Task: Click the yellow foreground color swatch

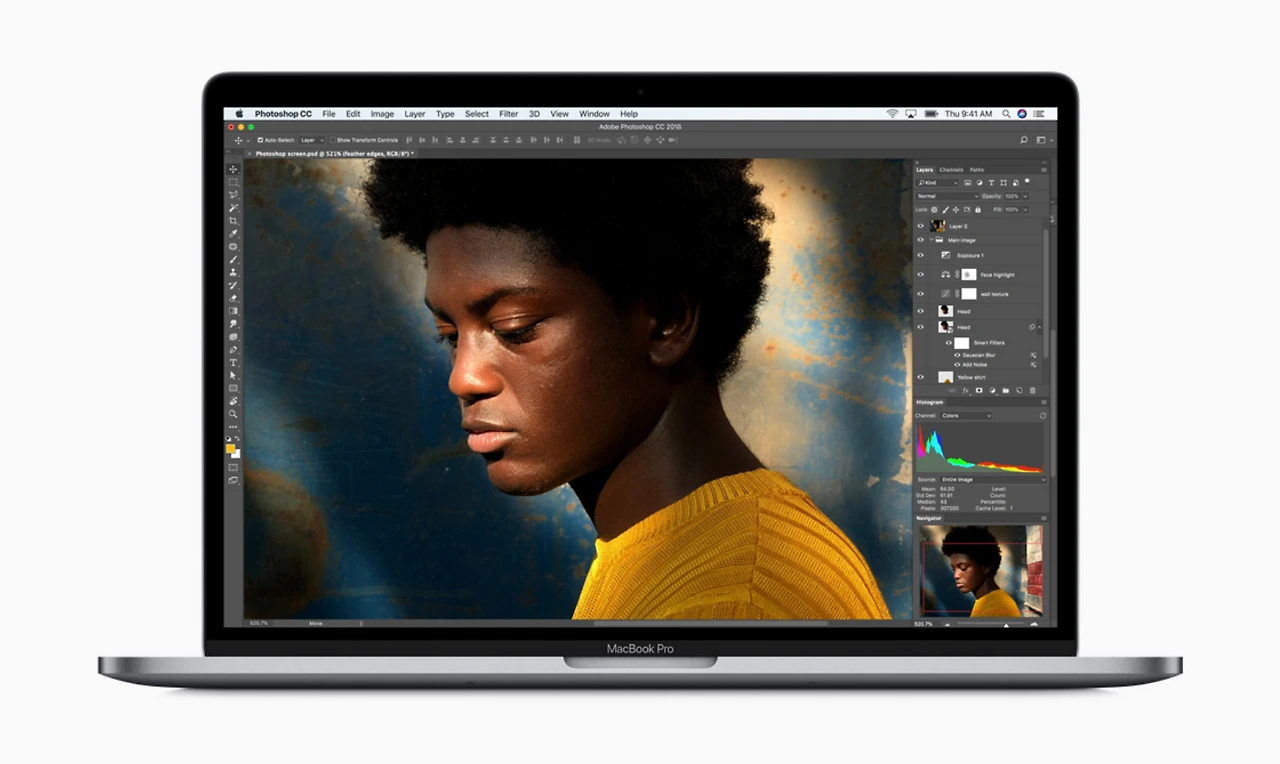Action: point(231,449)
